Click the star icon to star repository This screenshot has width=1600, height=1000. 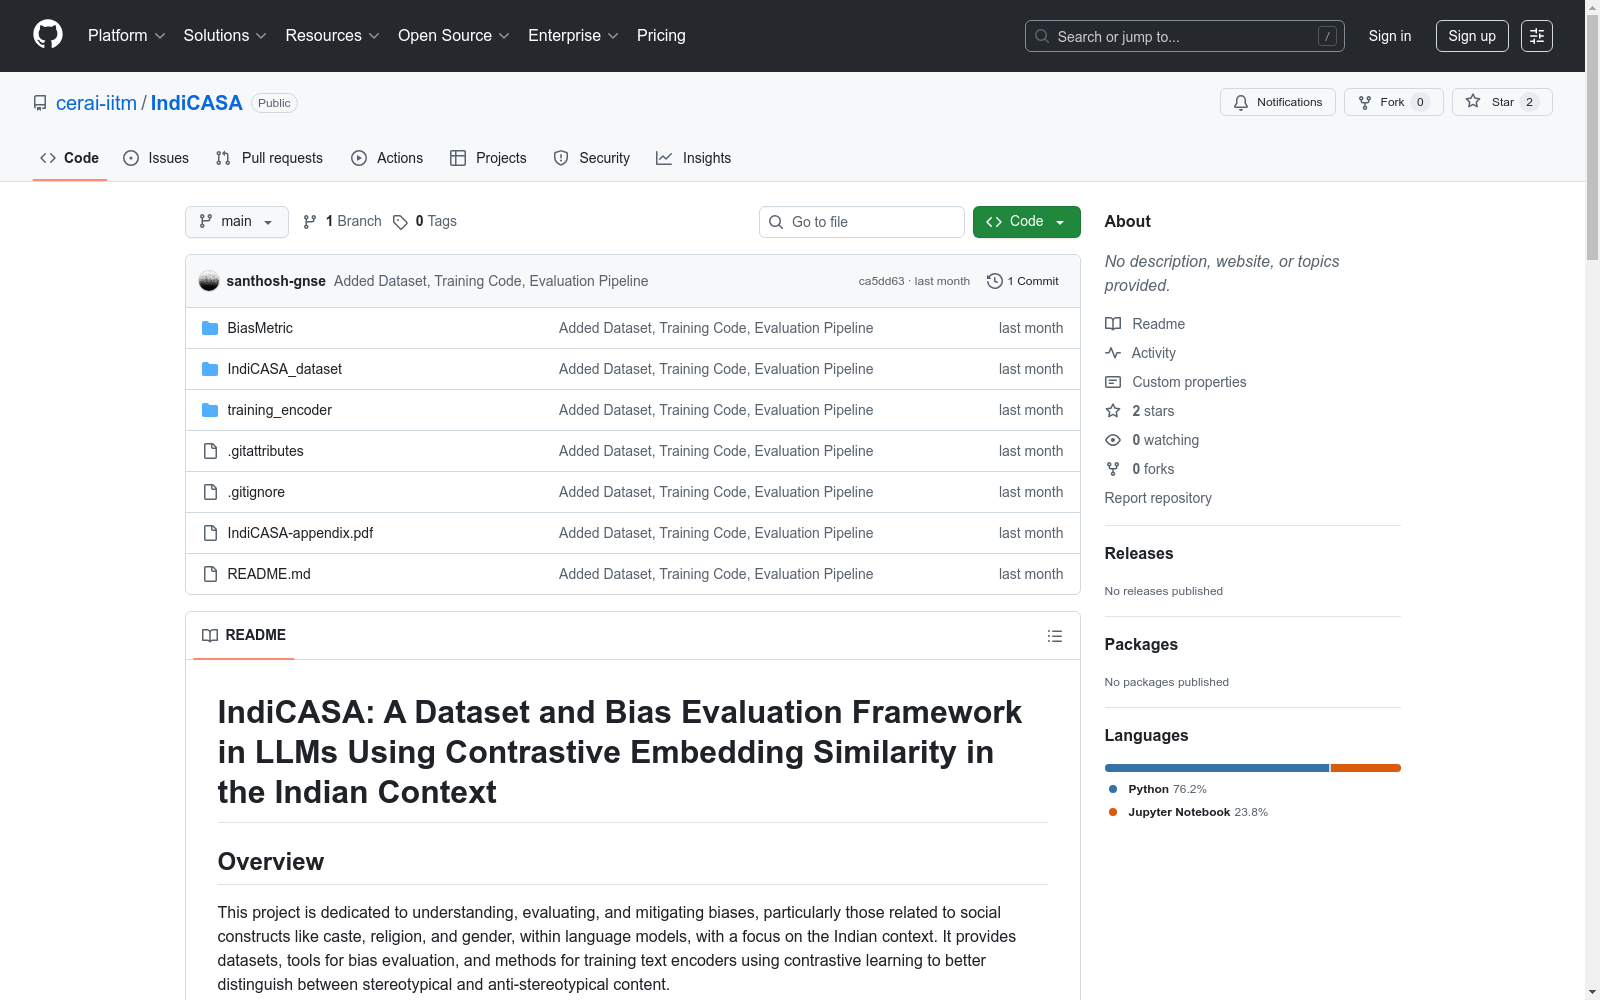pyautogui.click(x=1473, y=101)
